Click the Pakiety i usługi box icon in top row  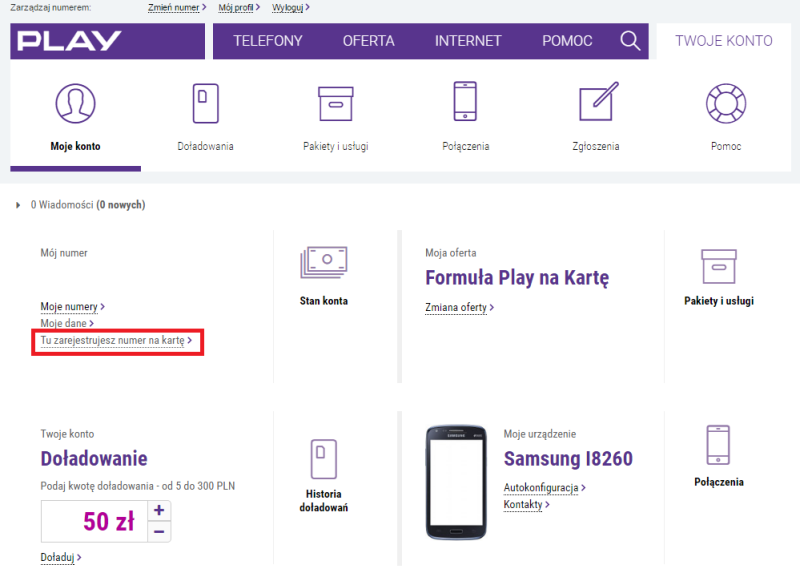point(336,104)
